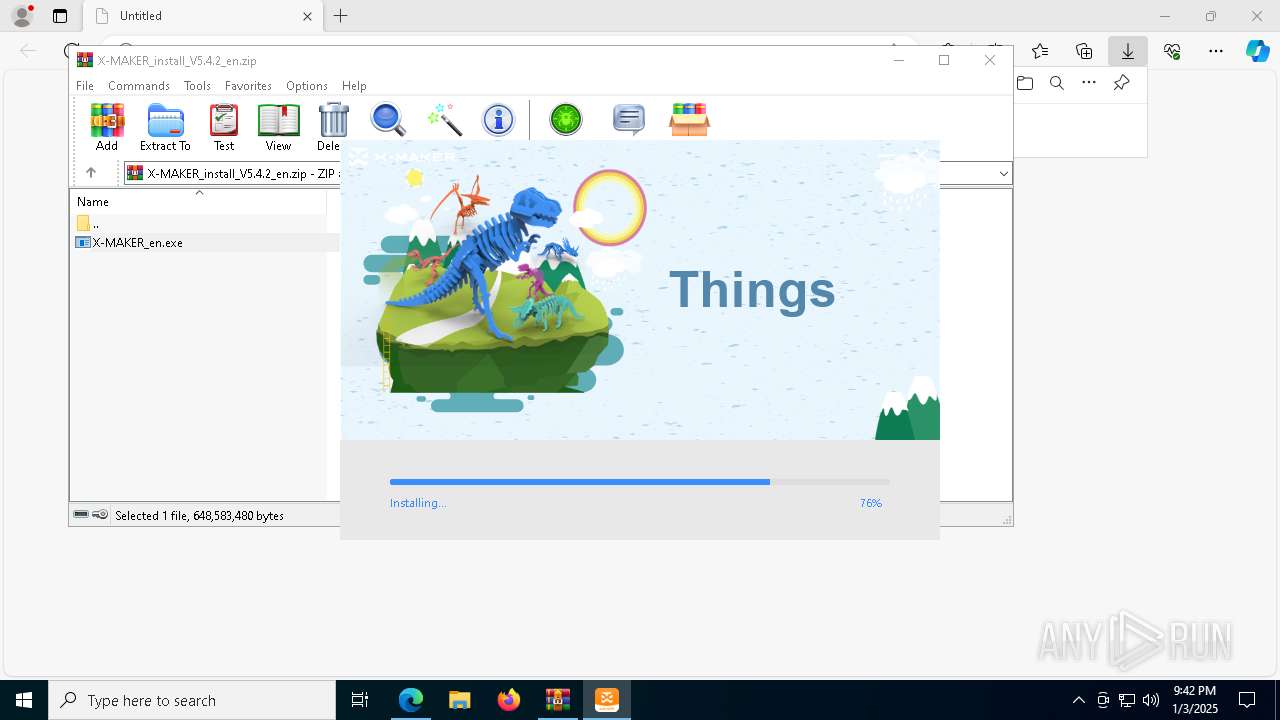Open the notification center icon
The image size is (1280, 720).
1247,700
